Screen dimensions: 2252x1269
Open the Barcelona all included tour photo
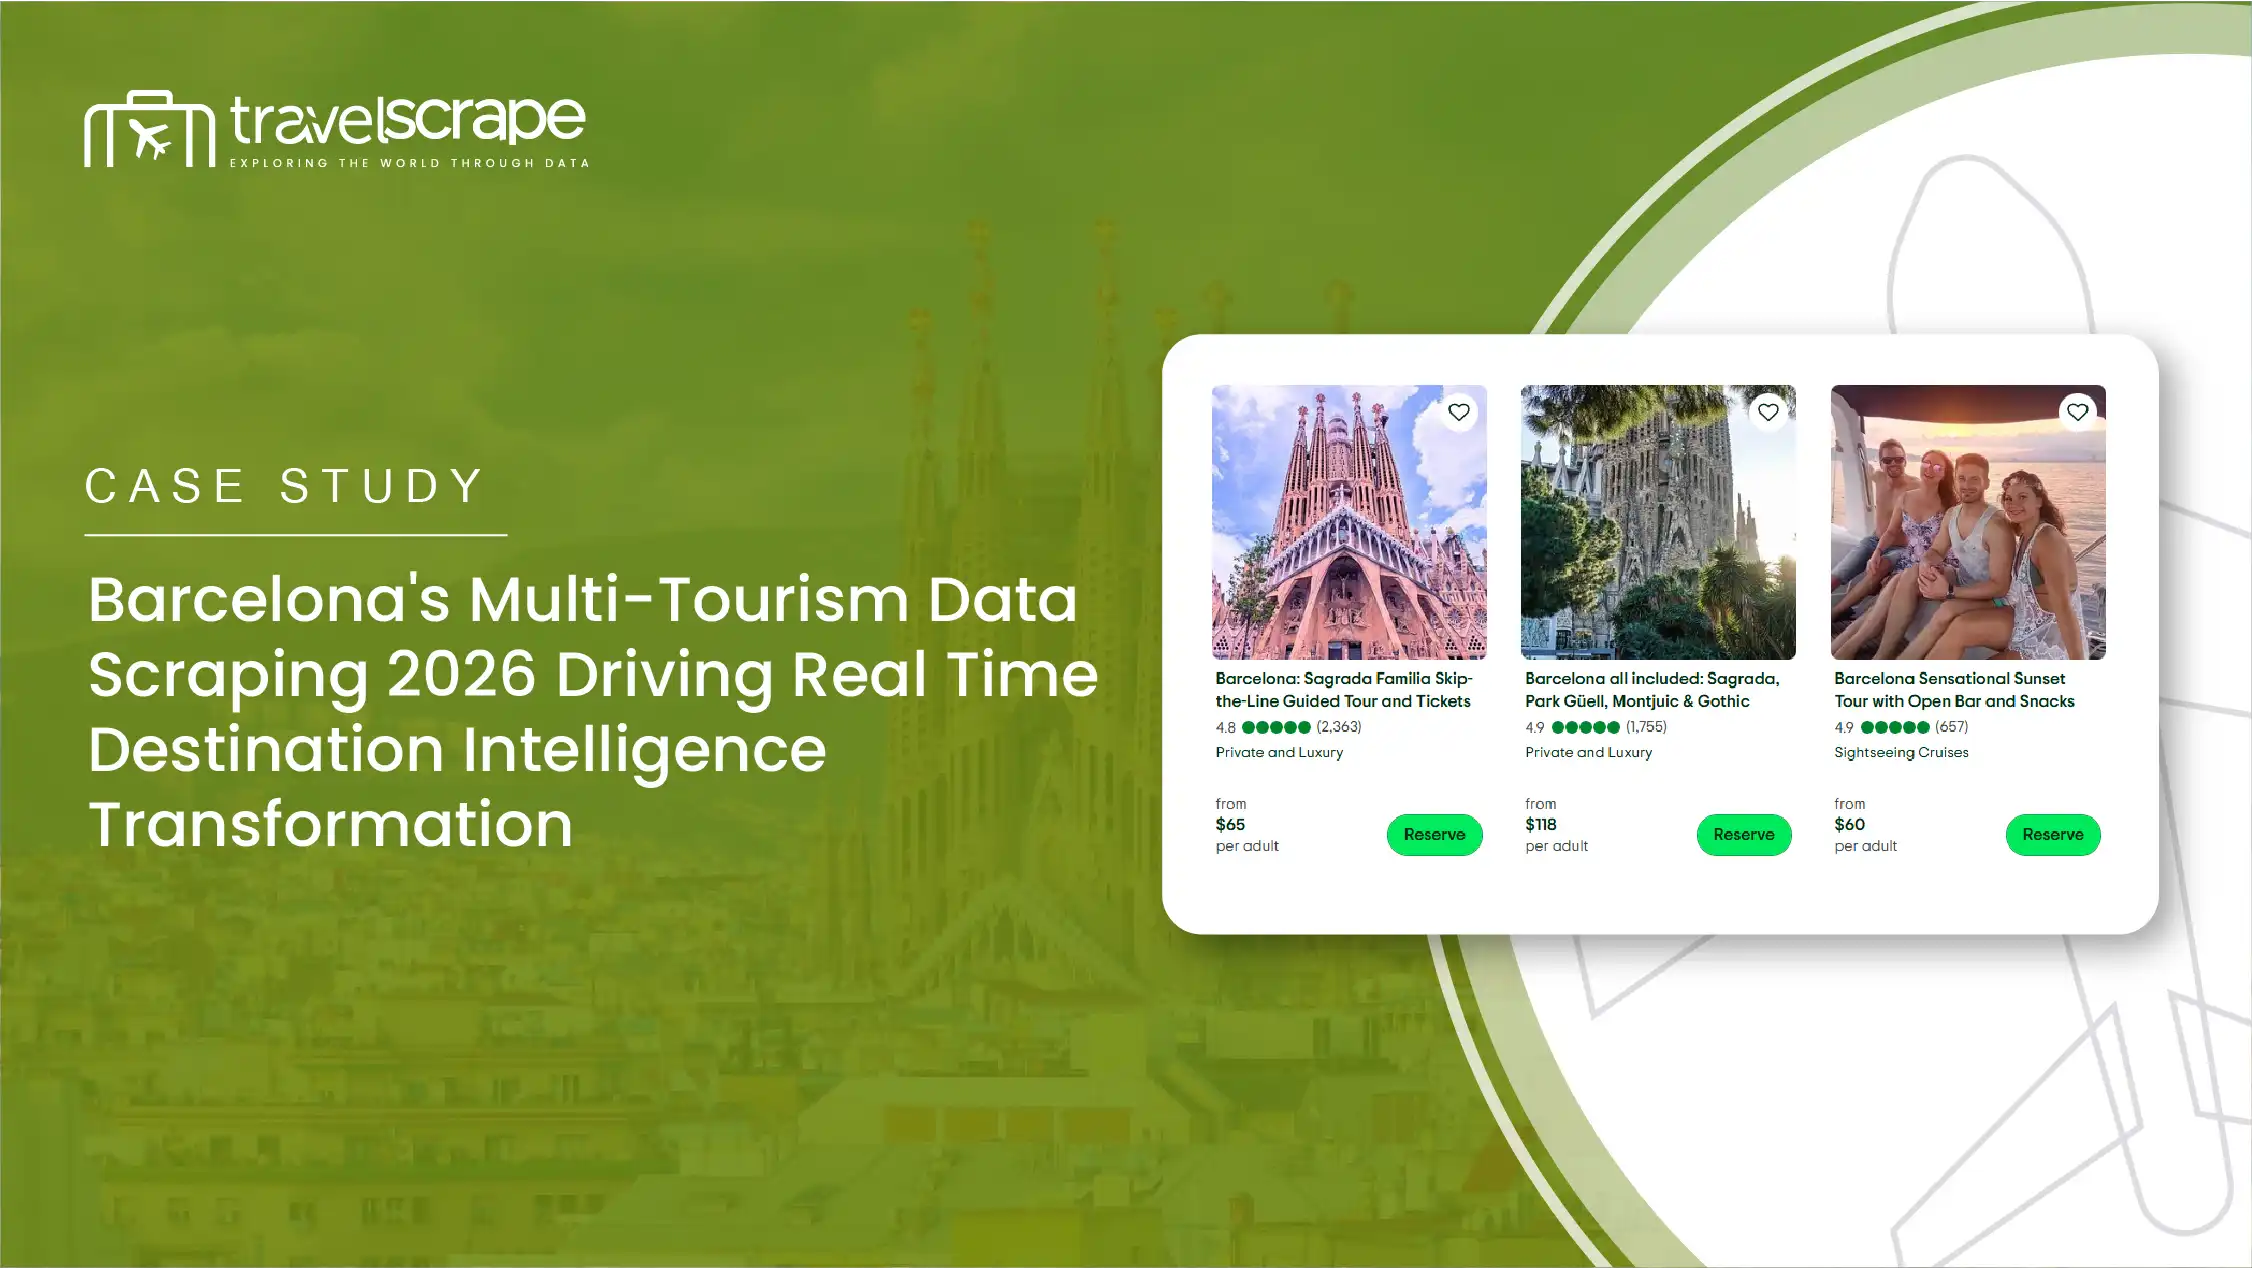click(1658, 522)
